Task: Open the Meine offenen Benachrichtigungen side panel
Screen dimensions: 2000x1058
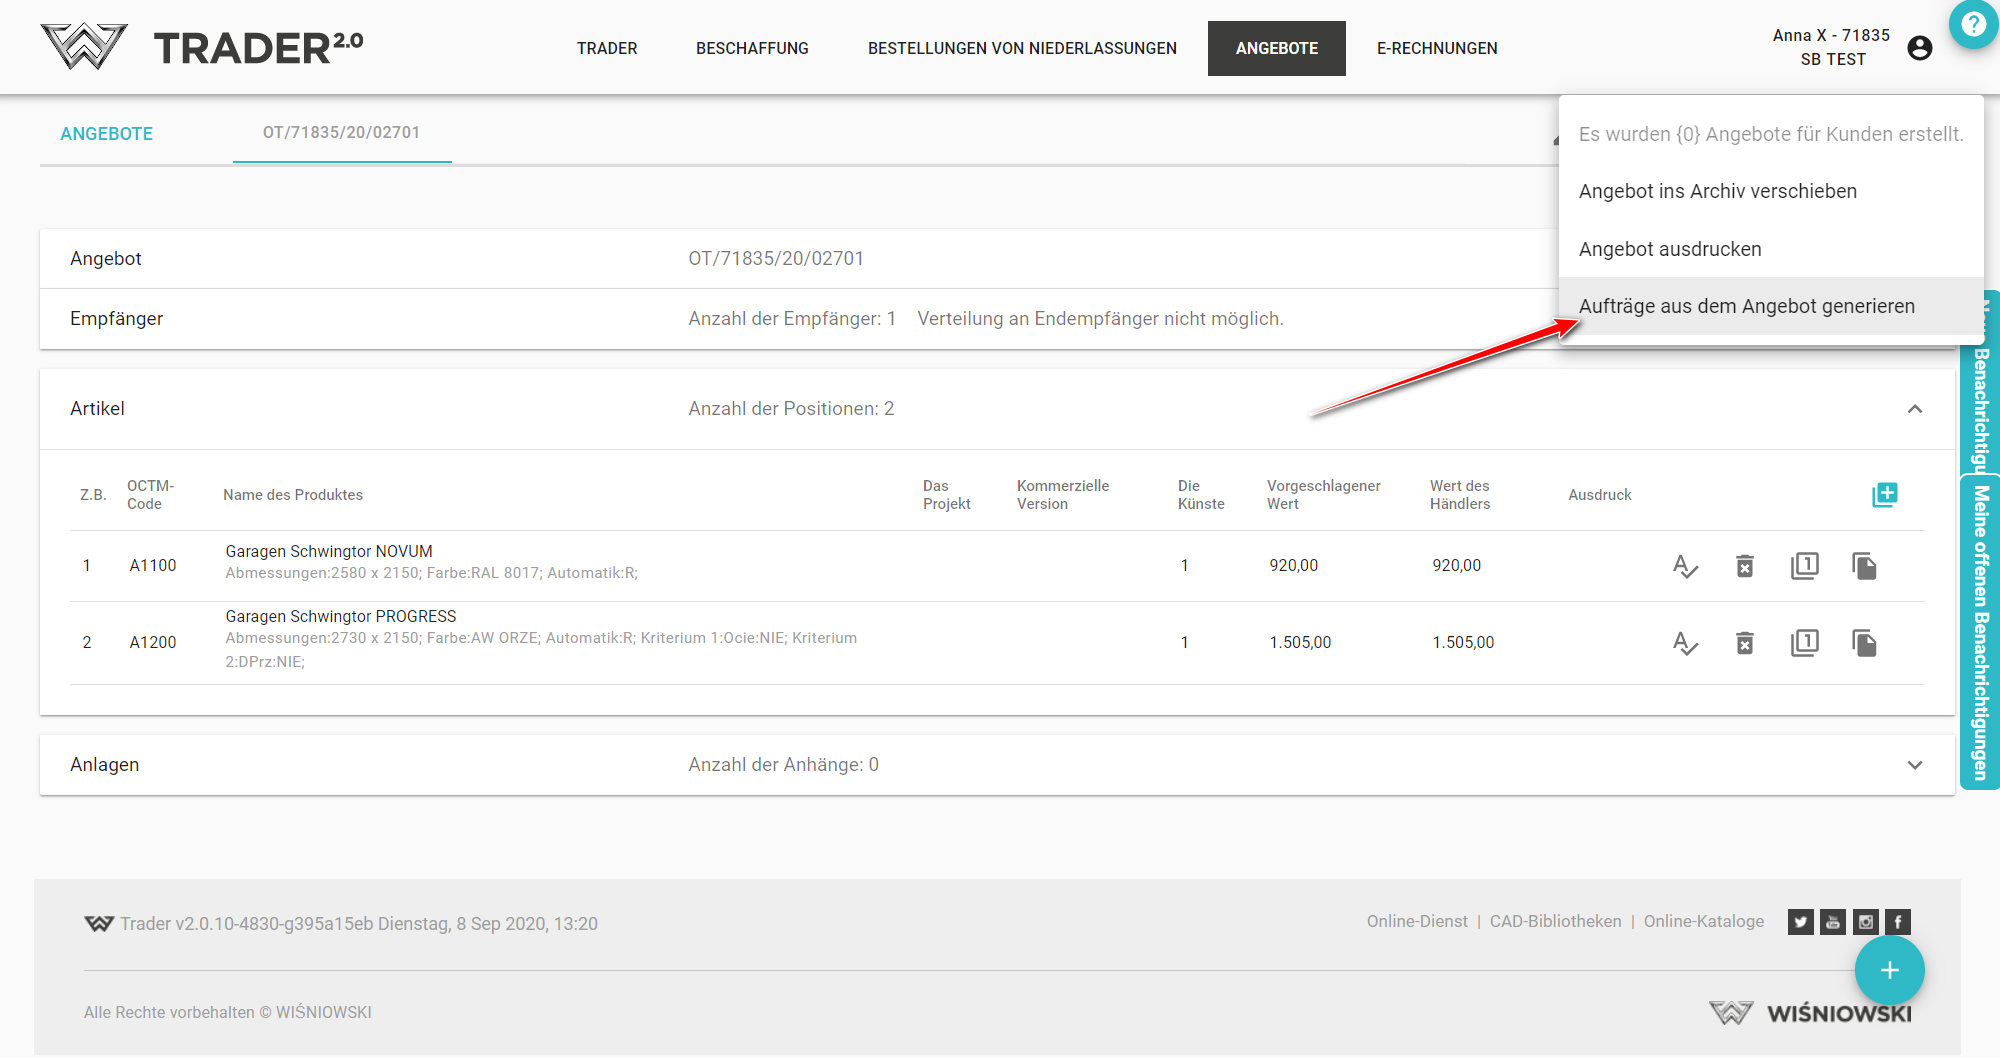Action: (x=1980, y=632)
